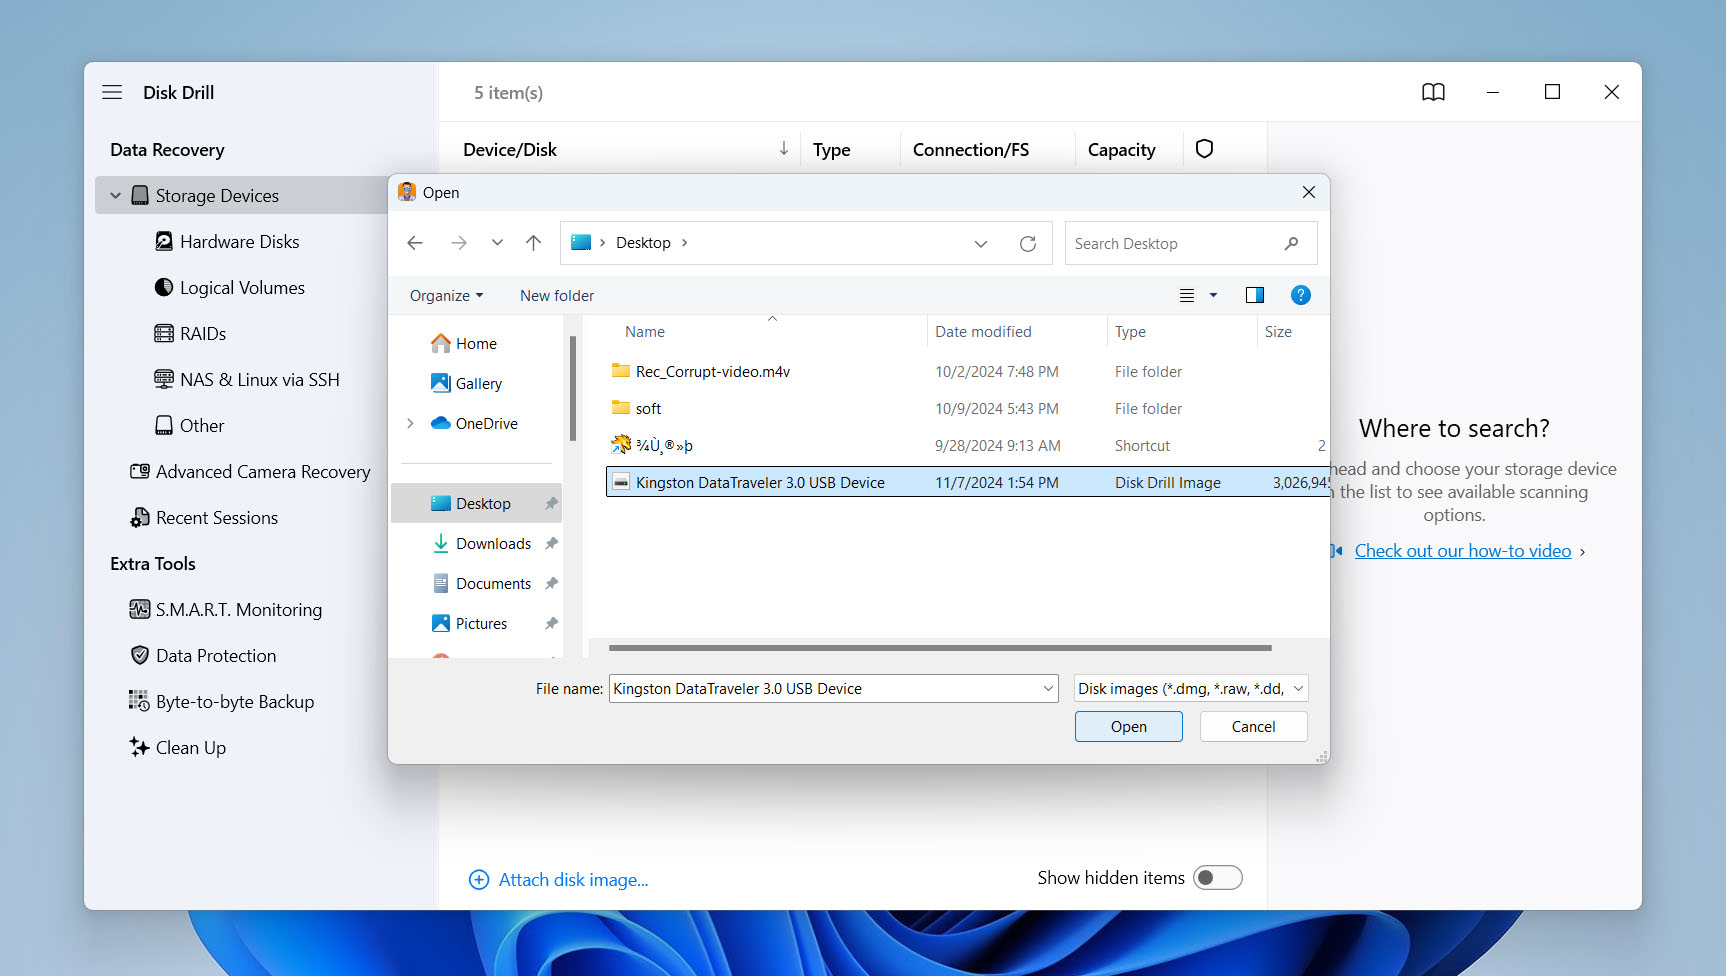1726x976 pixels.
Task: Open the address bar history dropdown
Action: [981, 243]
